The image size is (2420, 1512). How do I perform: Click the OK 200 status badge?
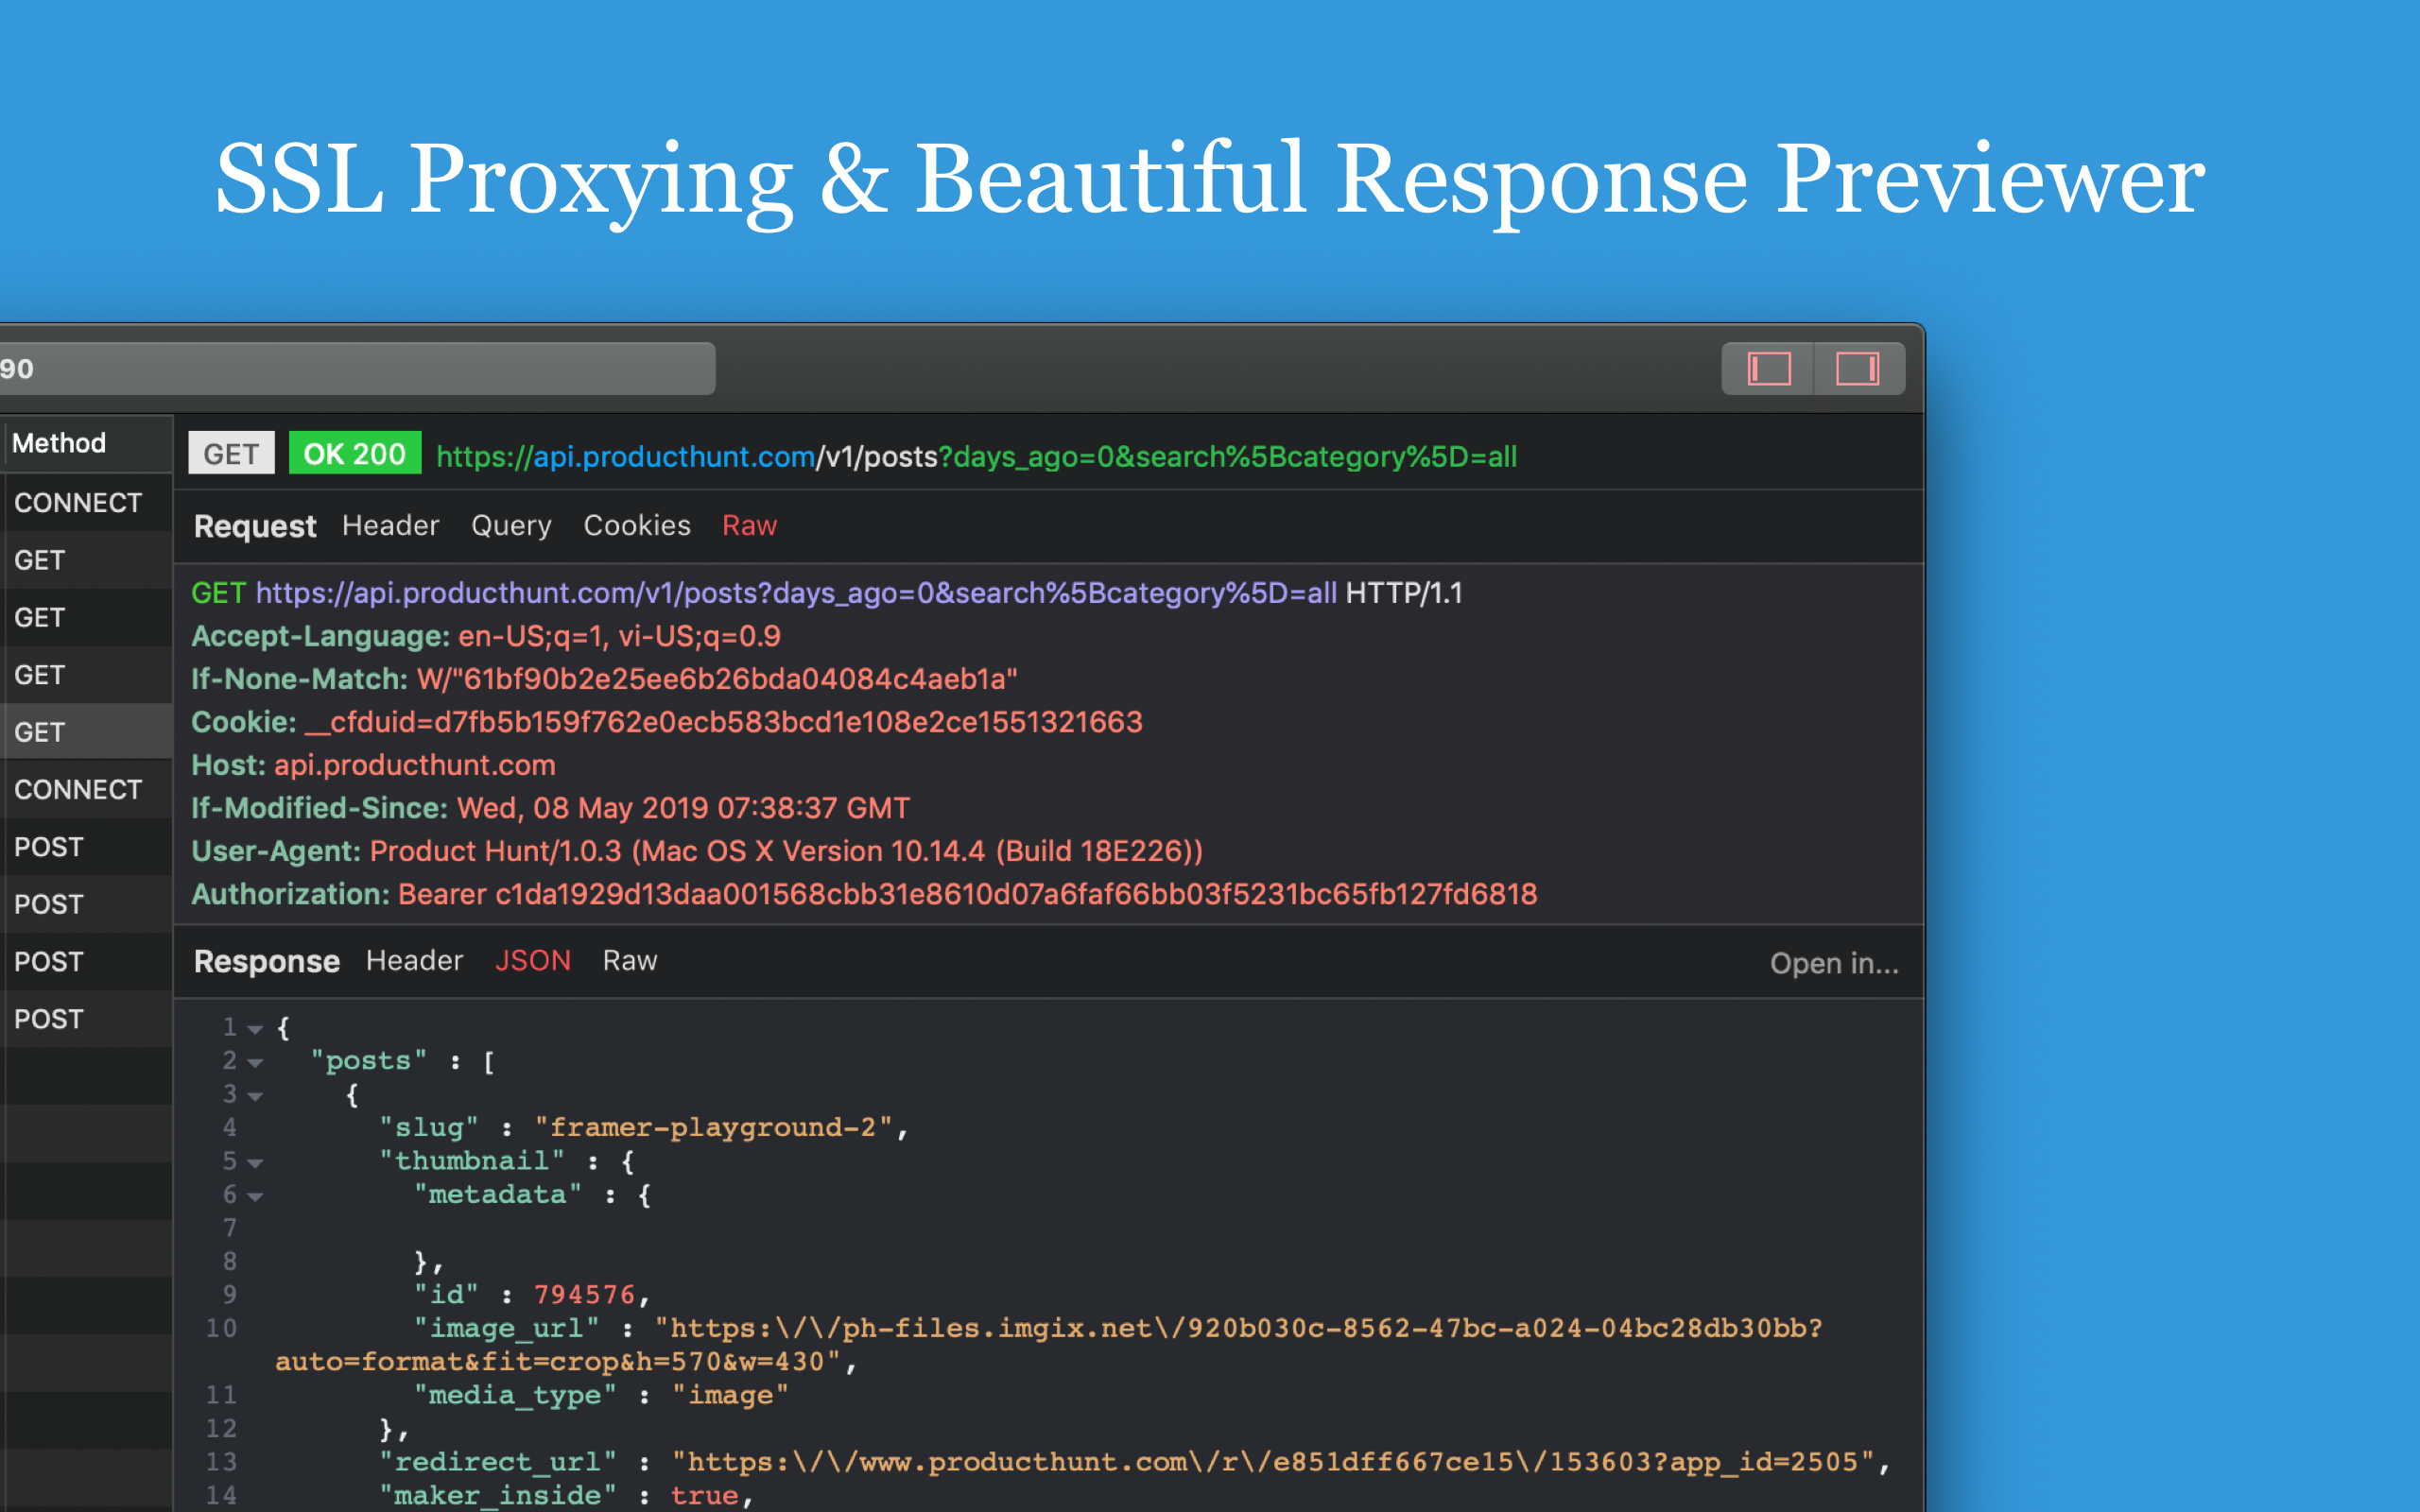tap(355, 454)
